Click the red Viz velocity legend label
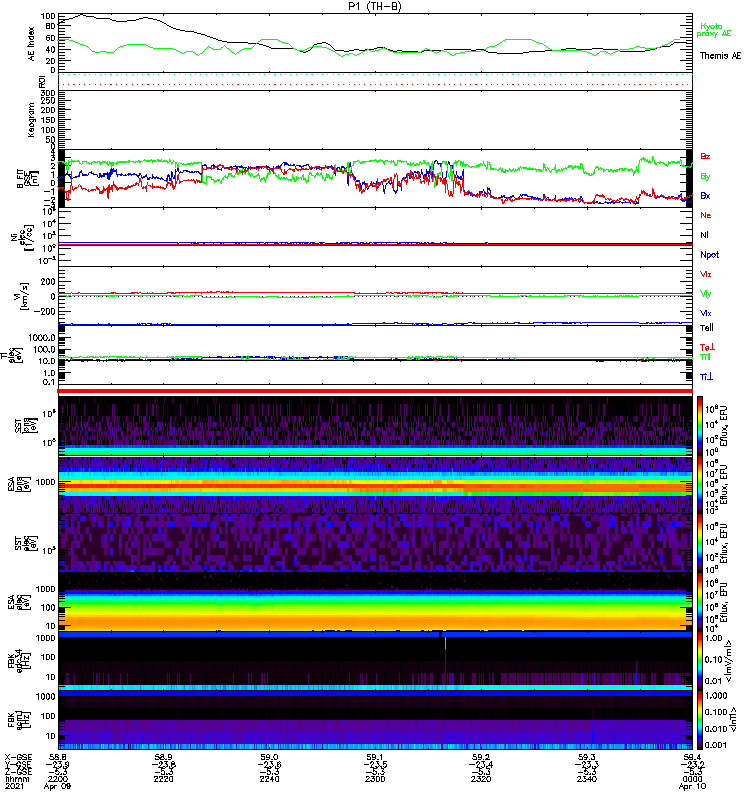The image size is (750, 800). tap(706, 274)
